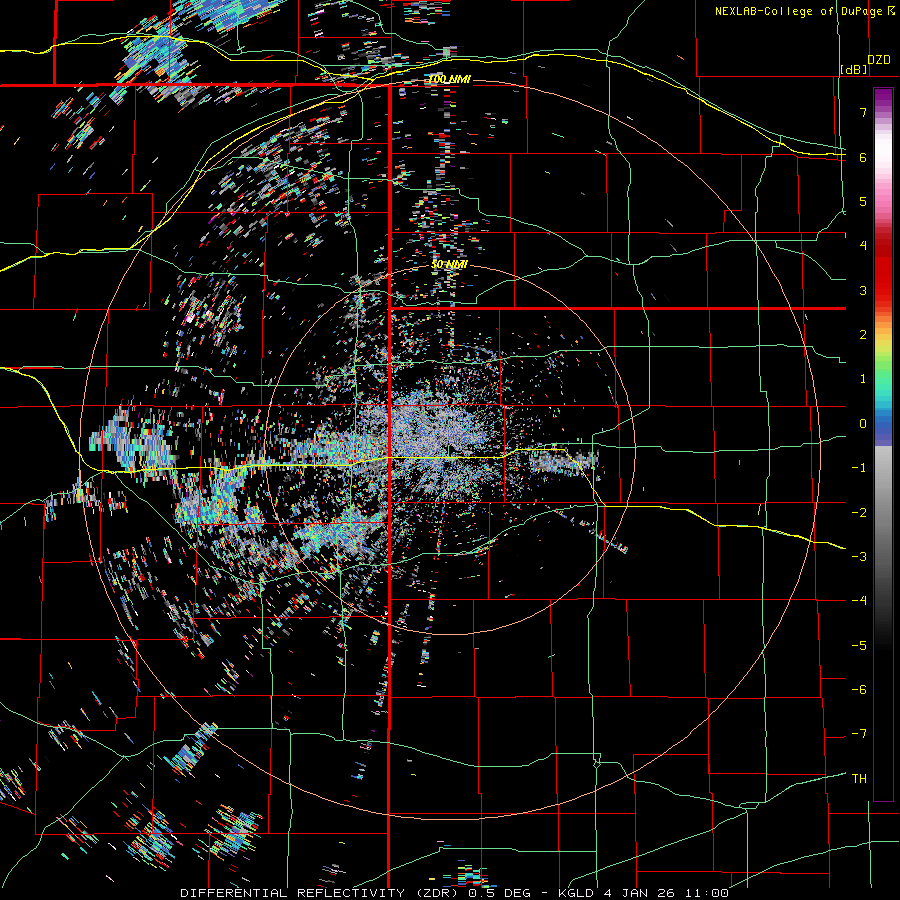Click the NEXLAB-College of DuPage label
This screenshot has height=900, width=900.
(x=798, y=11)
